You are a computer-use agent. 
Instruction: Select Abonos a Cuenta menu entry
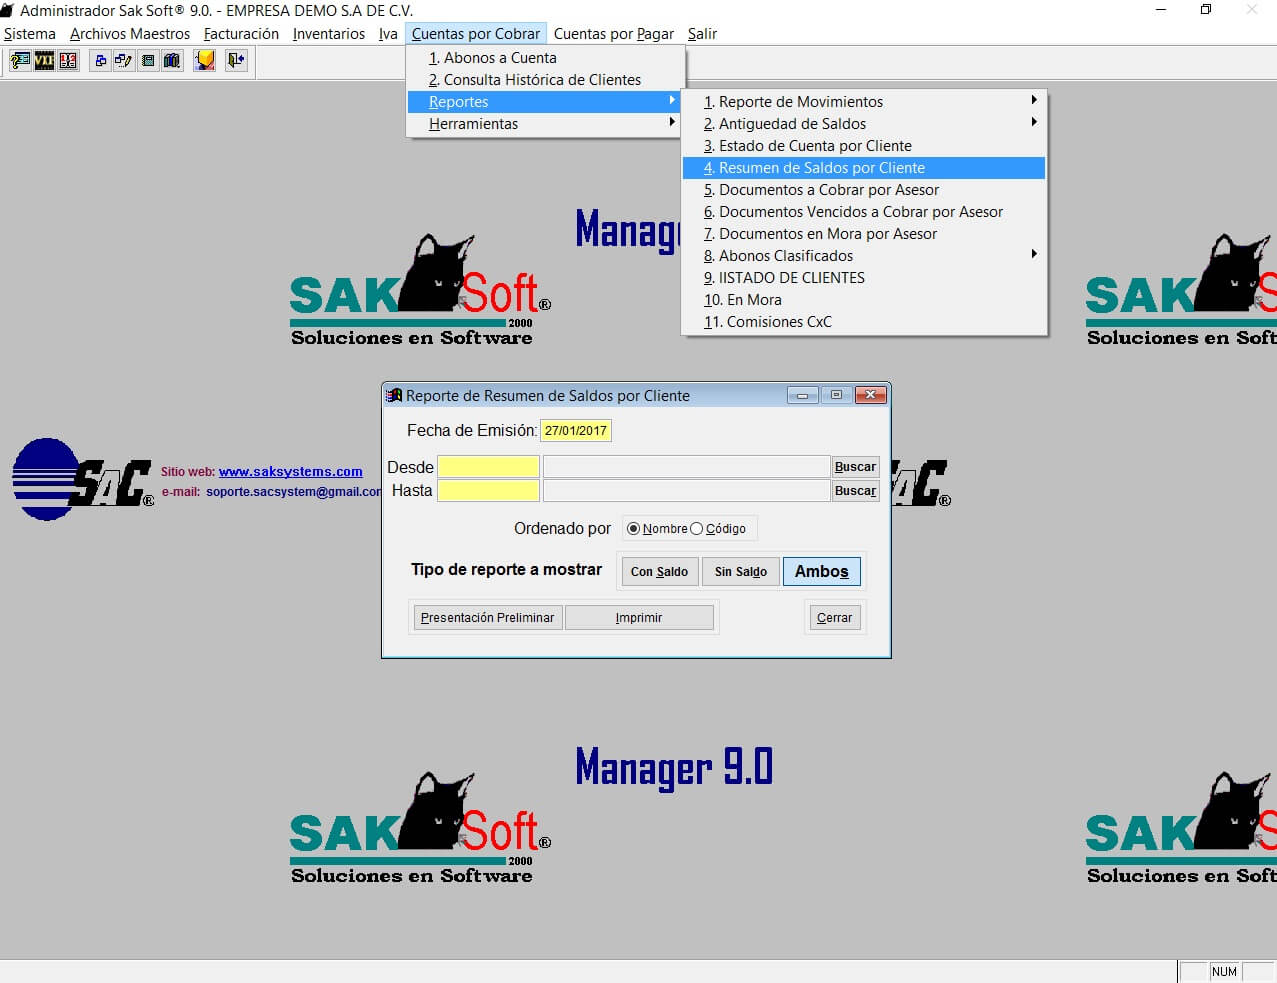click(x=544, y=58)
